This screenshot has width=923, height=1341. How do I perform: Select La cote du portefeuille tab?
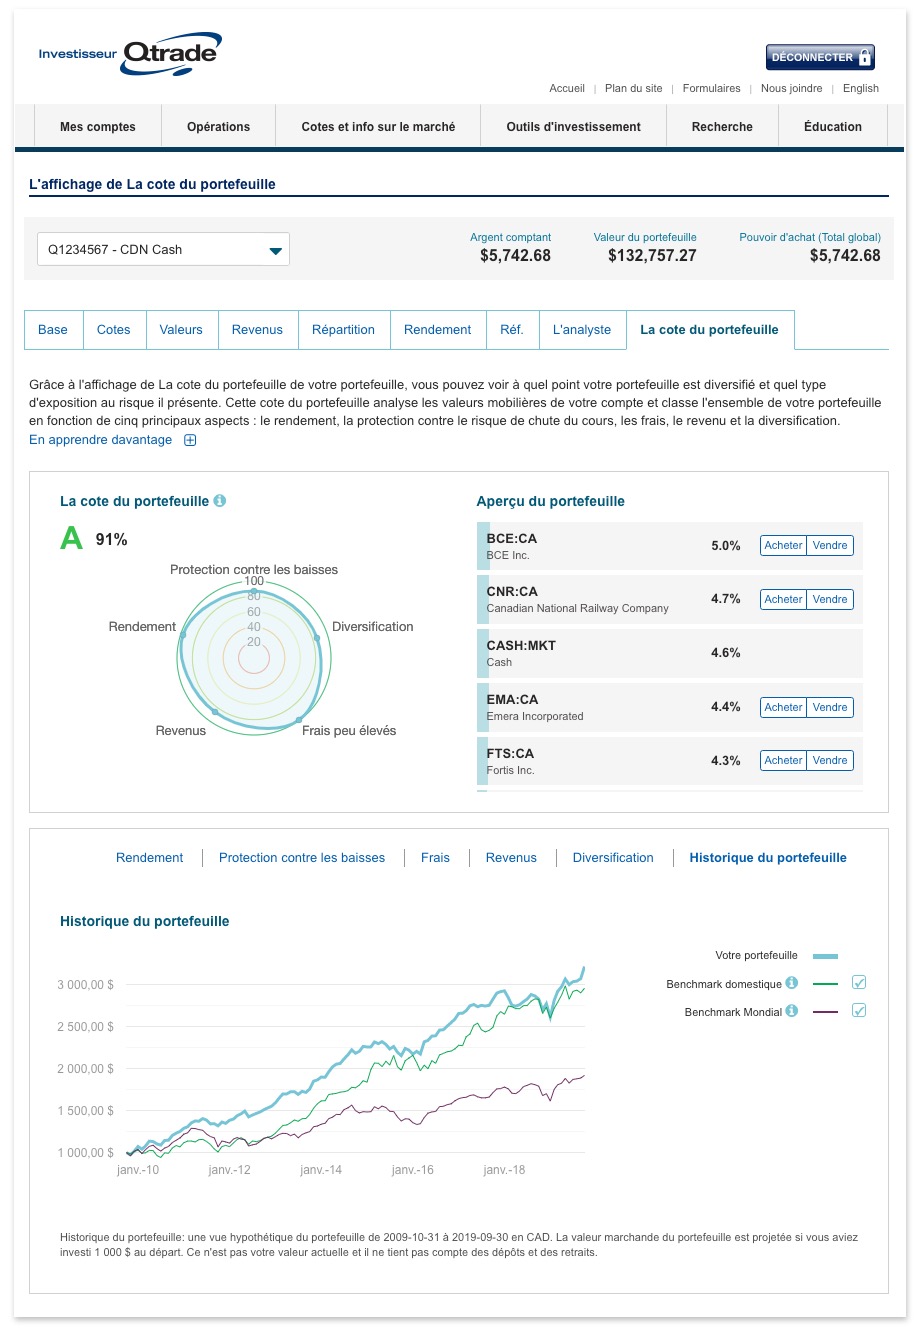pyautogui.click(x=709, y=330)
